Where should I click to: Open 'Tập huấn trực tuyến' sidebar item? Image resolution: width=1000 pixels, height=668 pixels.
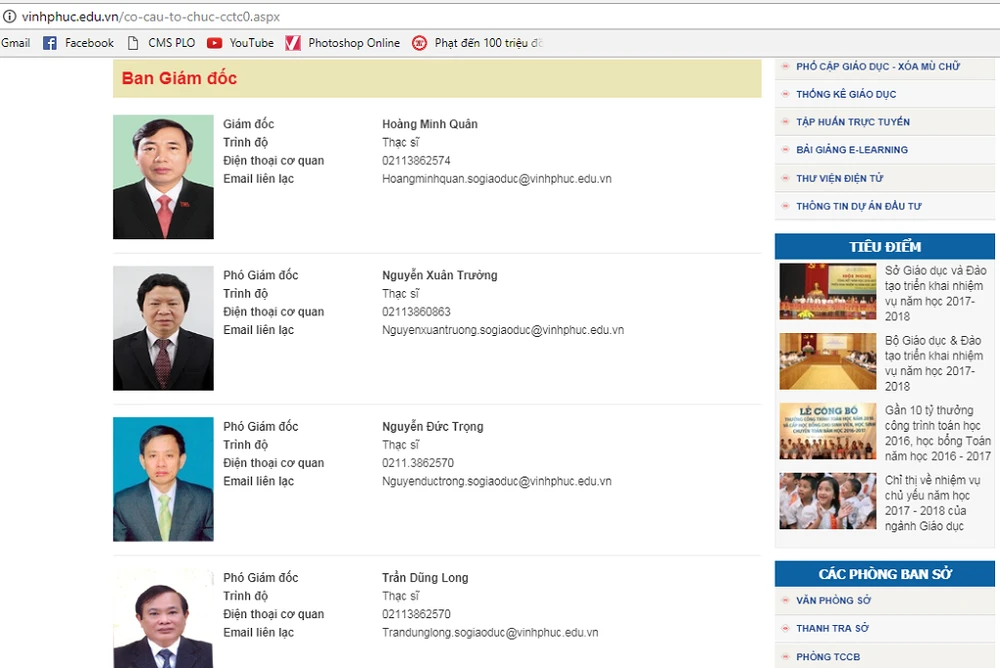click(x=852, y=122)
